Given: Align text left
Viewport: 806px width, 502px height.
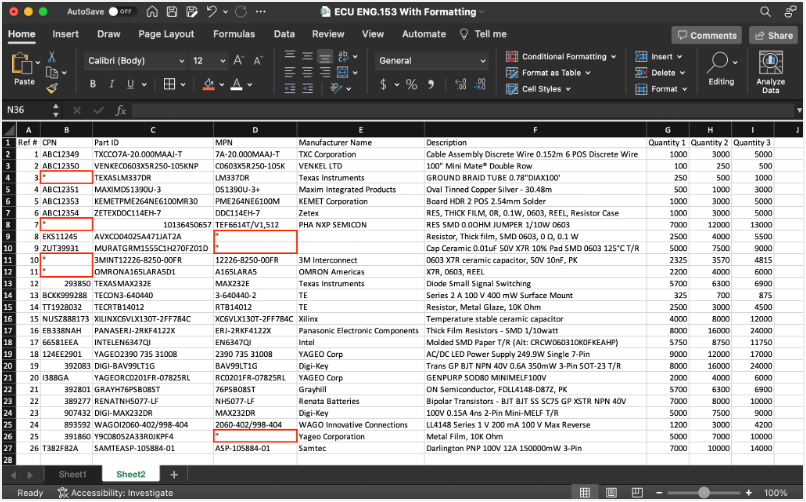Looking at the screenshot, I should pyautogui.click(x=290, y=72).
